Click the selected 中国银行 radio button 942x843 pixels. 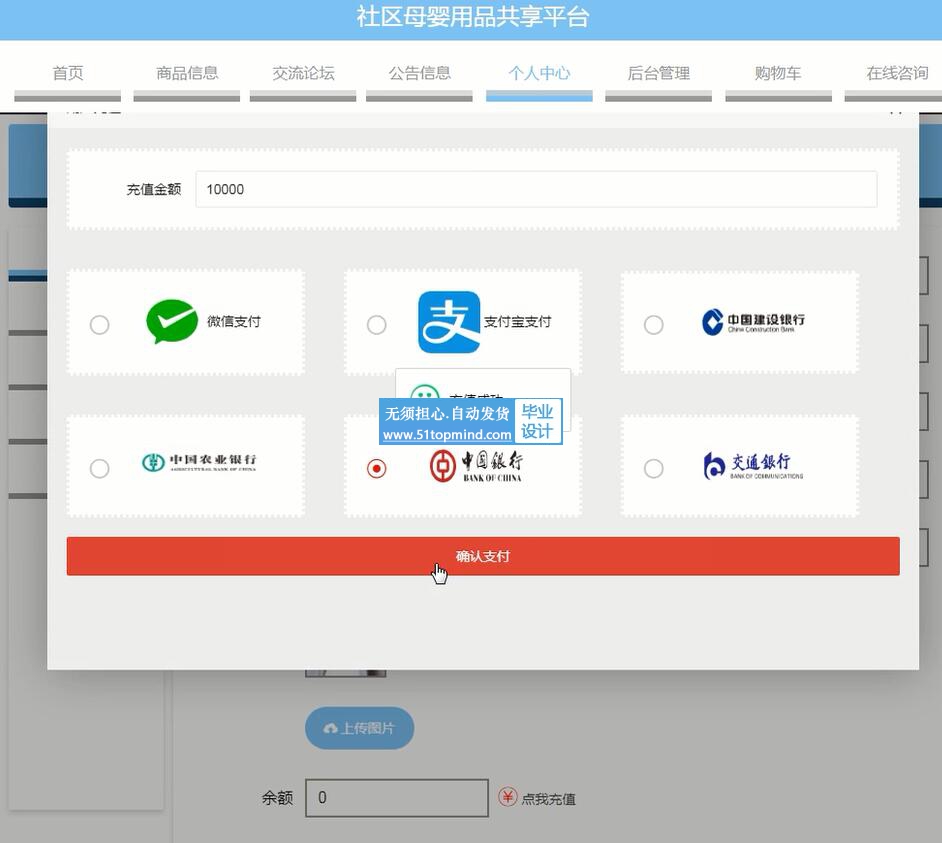pos(377,469)
